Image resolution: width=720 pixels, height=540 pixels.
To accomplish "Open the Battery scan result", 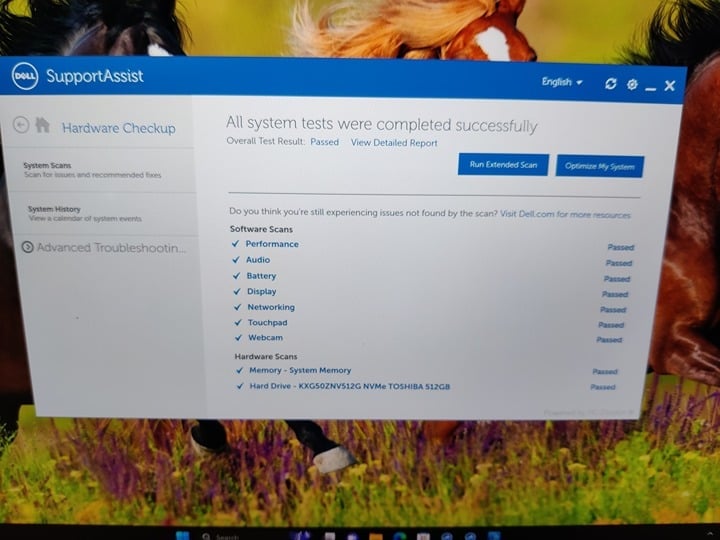I will click(x=261, y=276).
